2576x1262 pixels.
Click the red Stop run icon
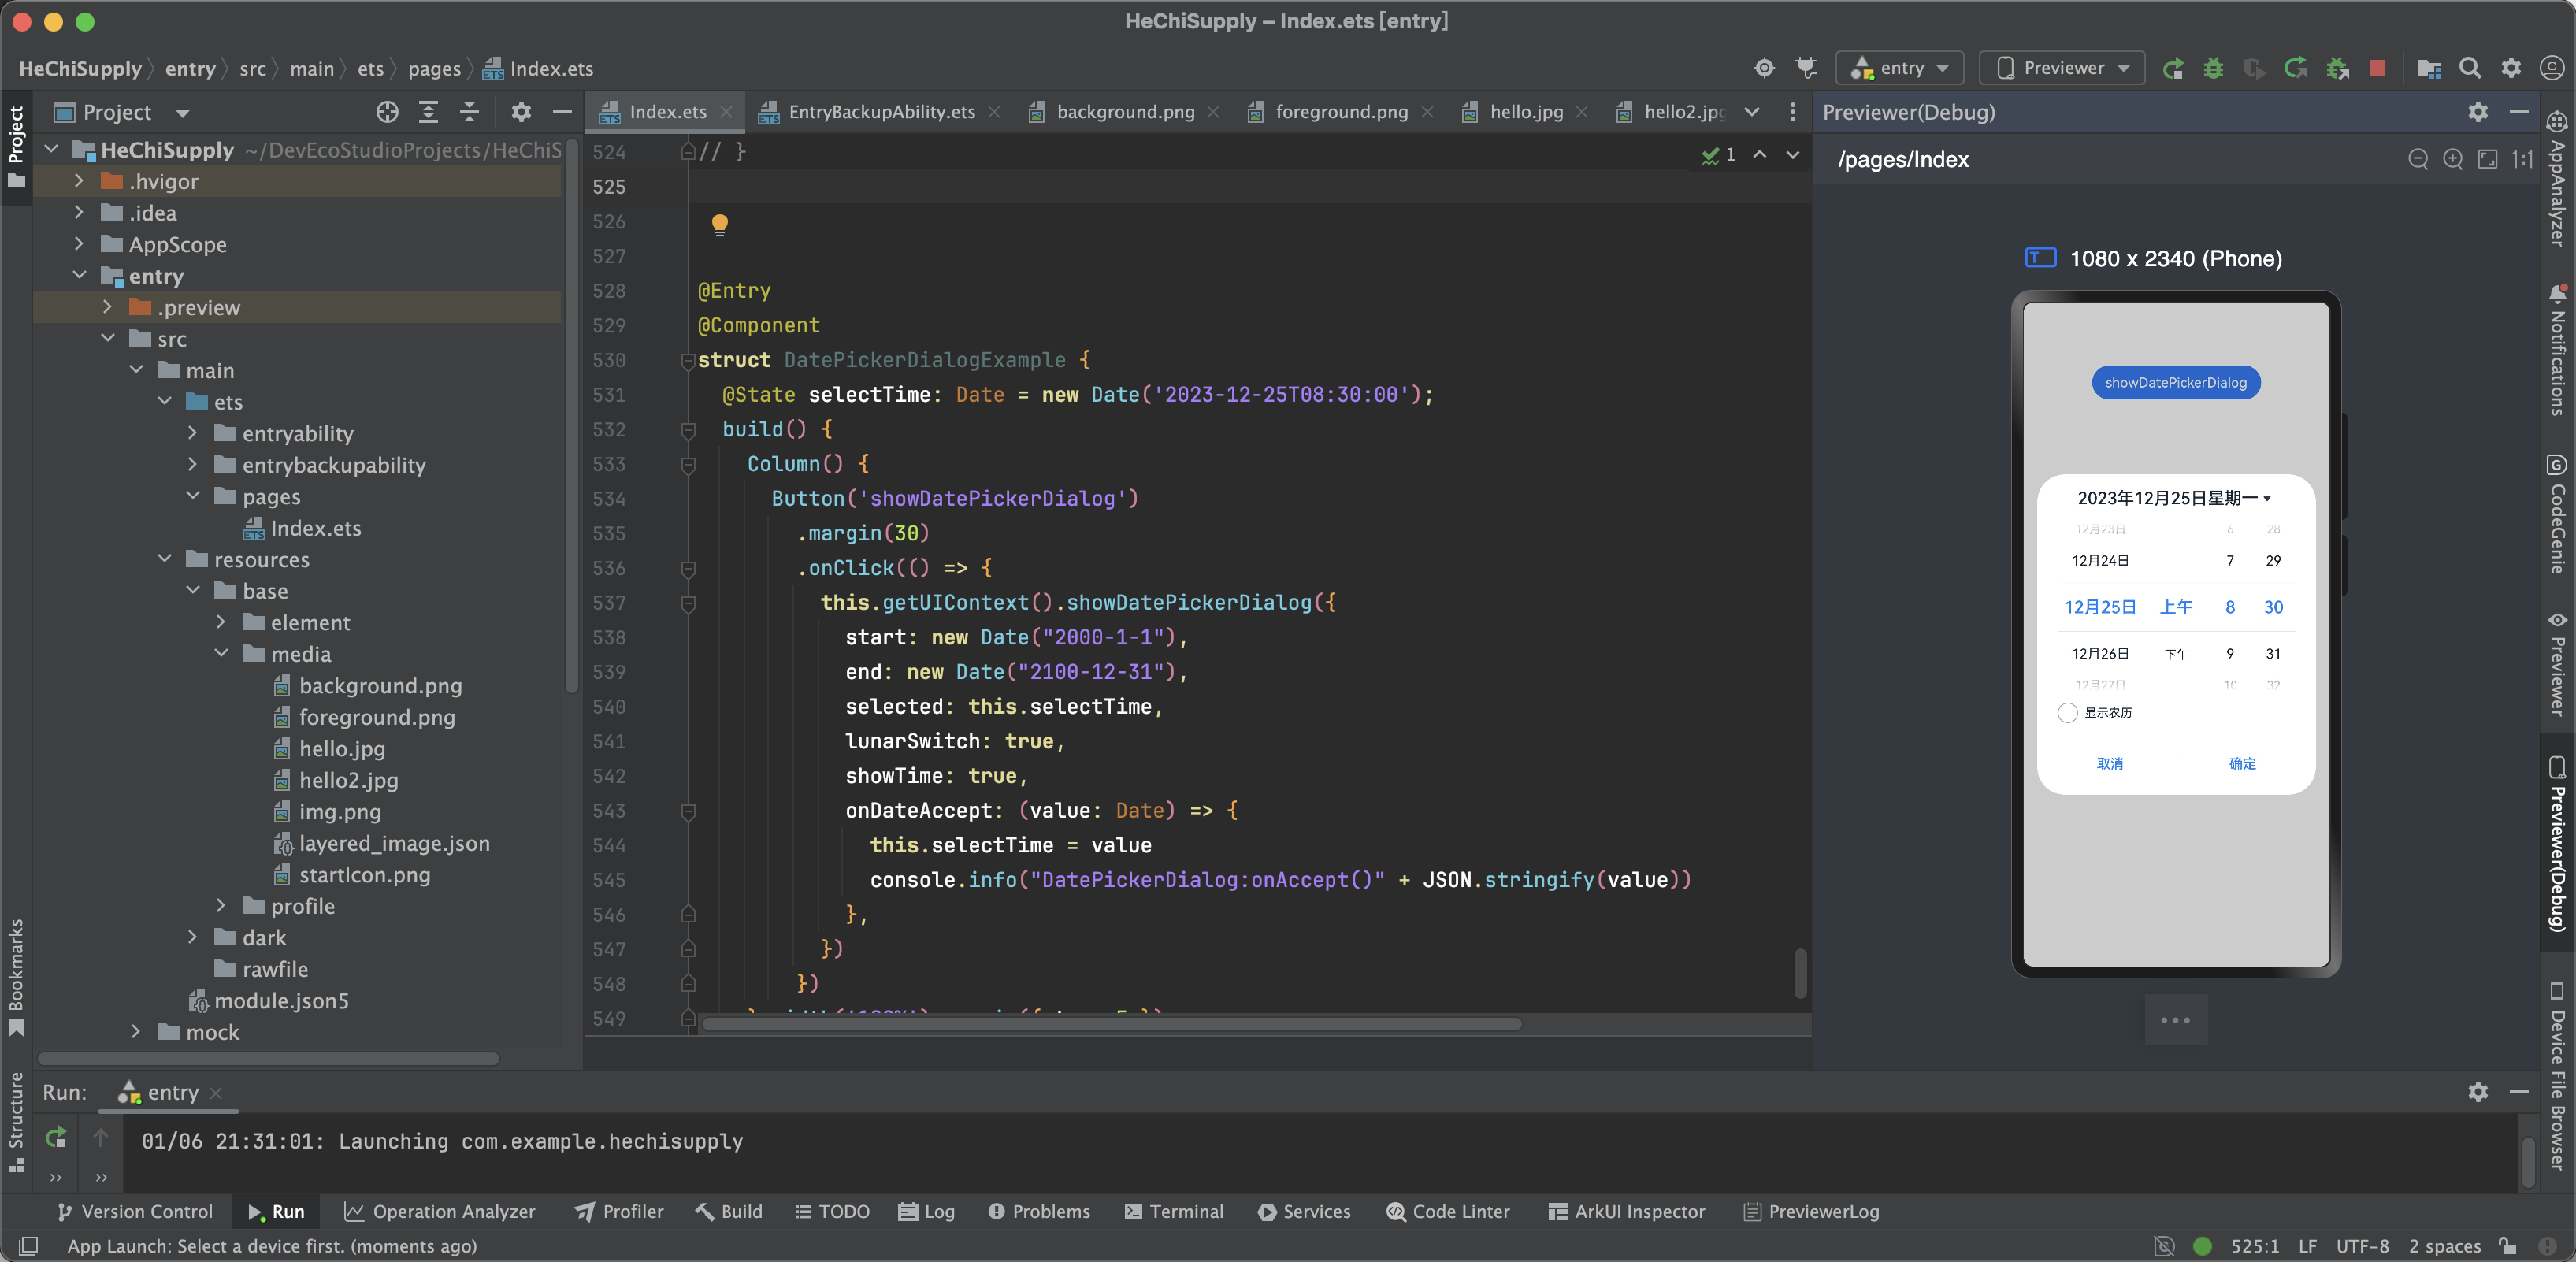[2377, 68]
